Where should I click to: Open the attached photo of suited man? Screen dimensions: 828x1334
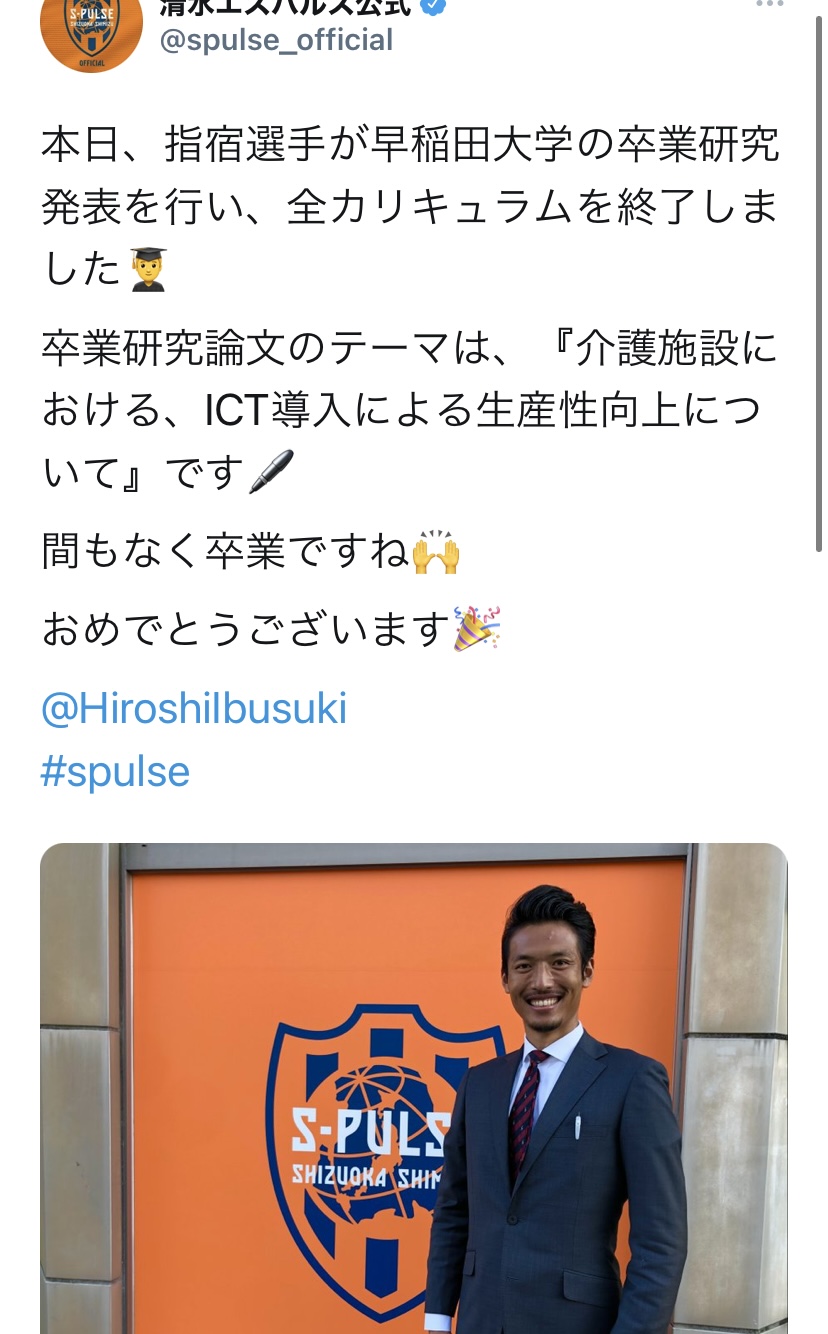tap(414, 1088)
